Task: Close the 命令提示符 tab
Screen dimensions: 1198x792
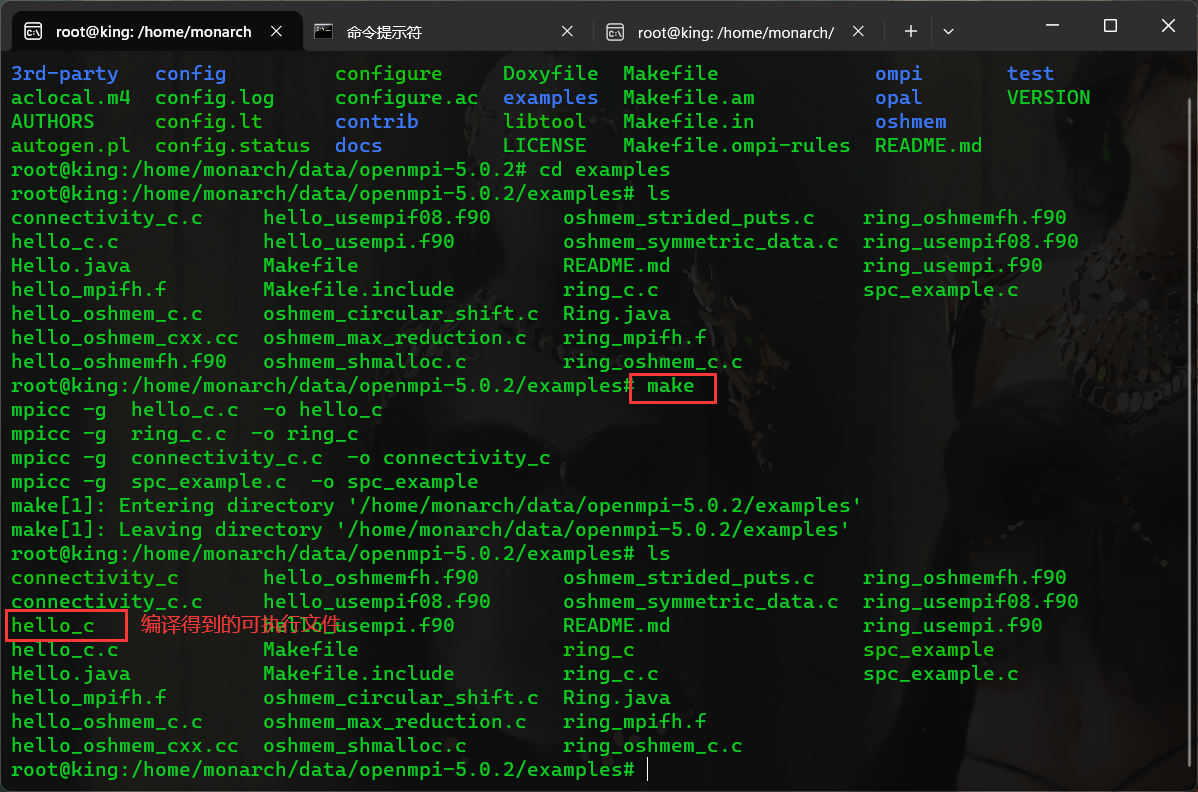Action: 567,31
